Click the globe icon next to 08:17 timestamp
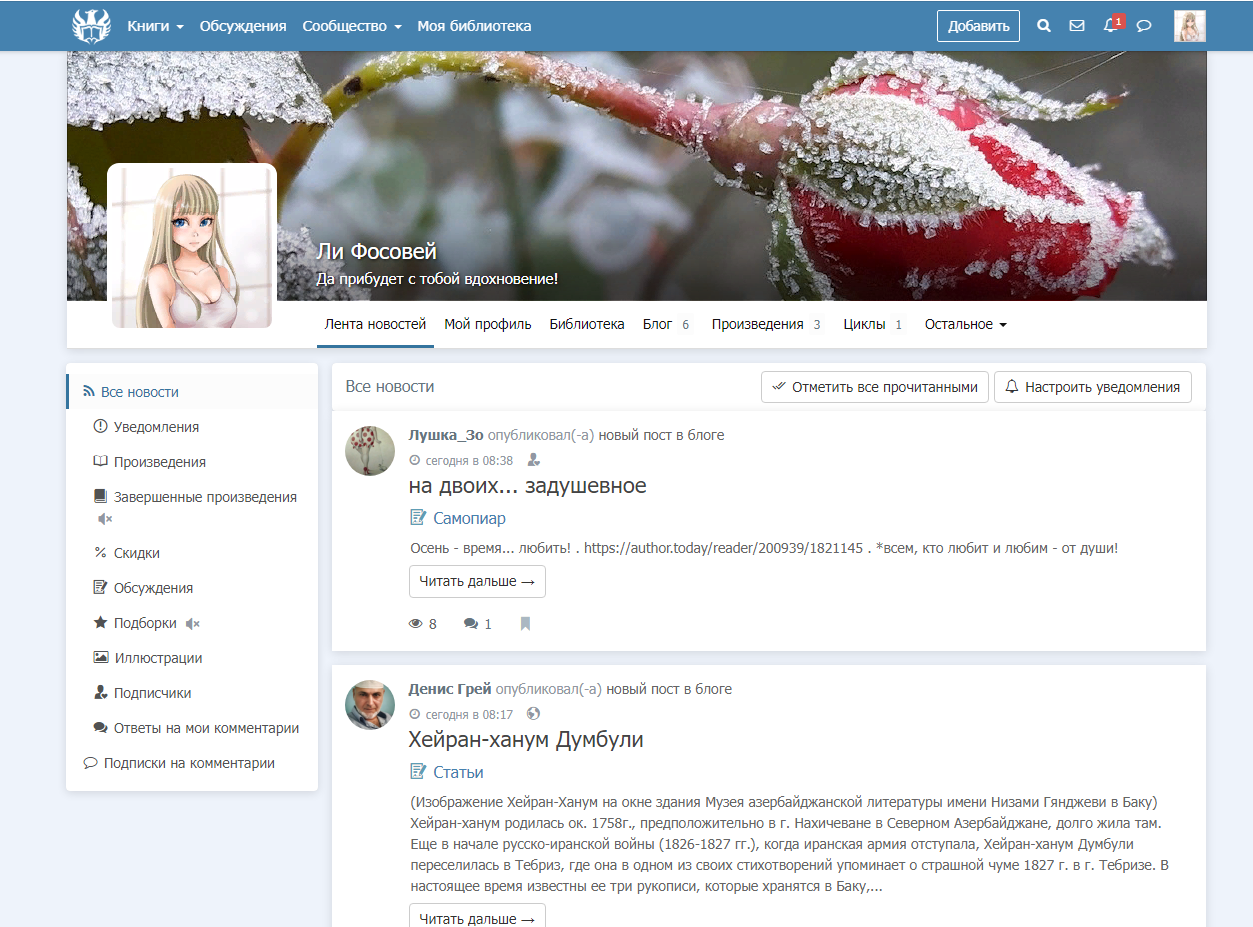The image size is (1253, 927). click(533, 714)
